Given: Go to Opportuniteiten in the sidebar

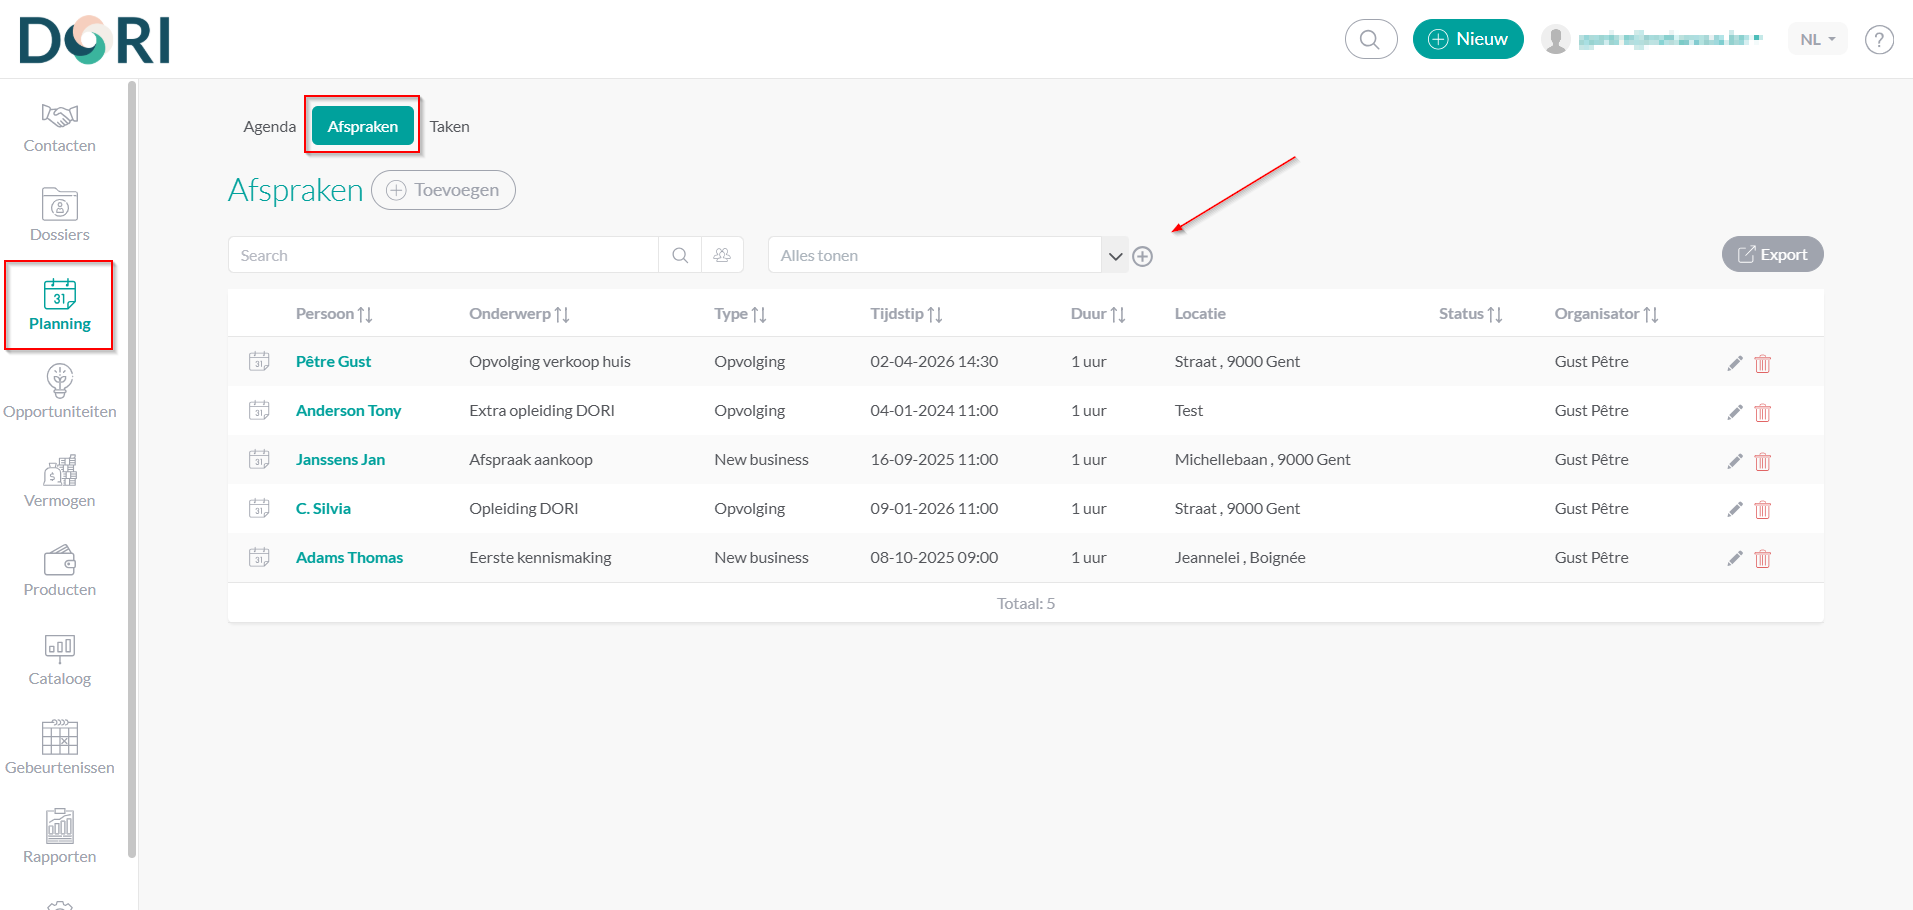Looking at the screenshot, I should click(60, 392).
